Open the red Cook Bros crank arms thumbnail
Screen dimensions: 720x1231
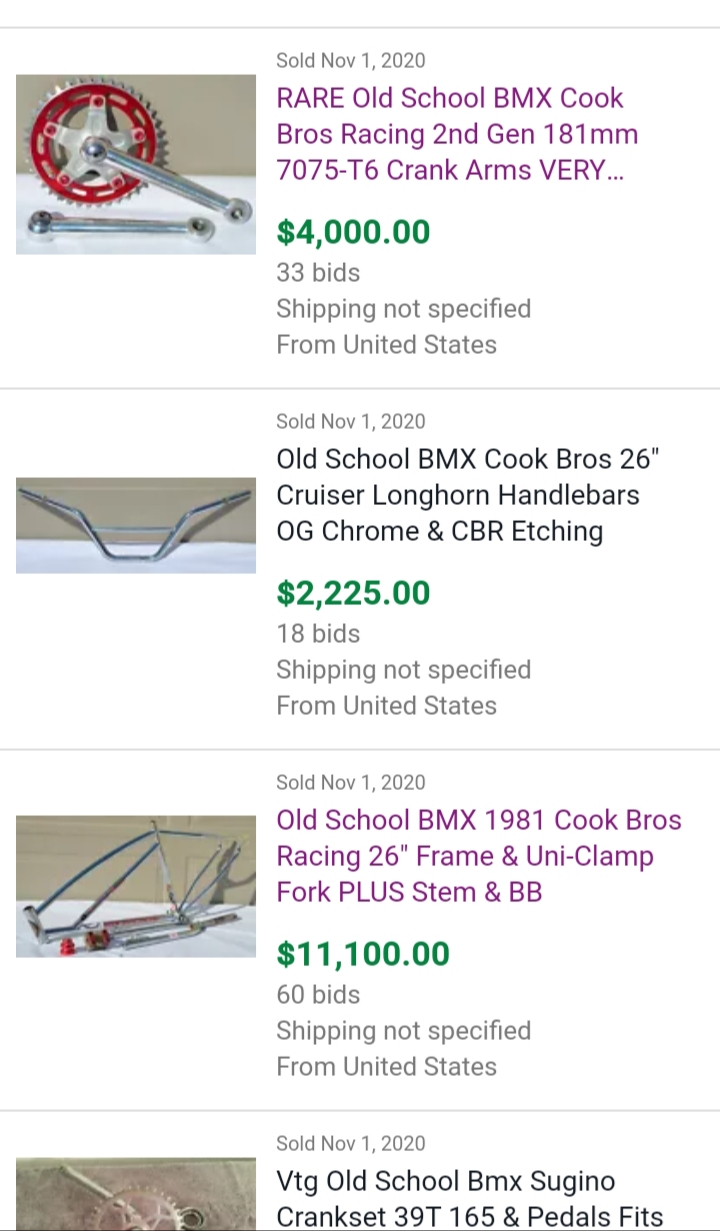tap(136, 164)
